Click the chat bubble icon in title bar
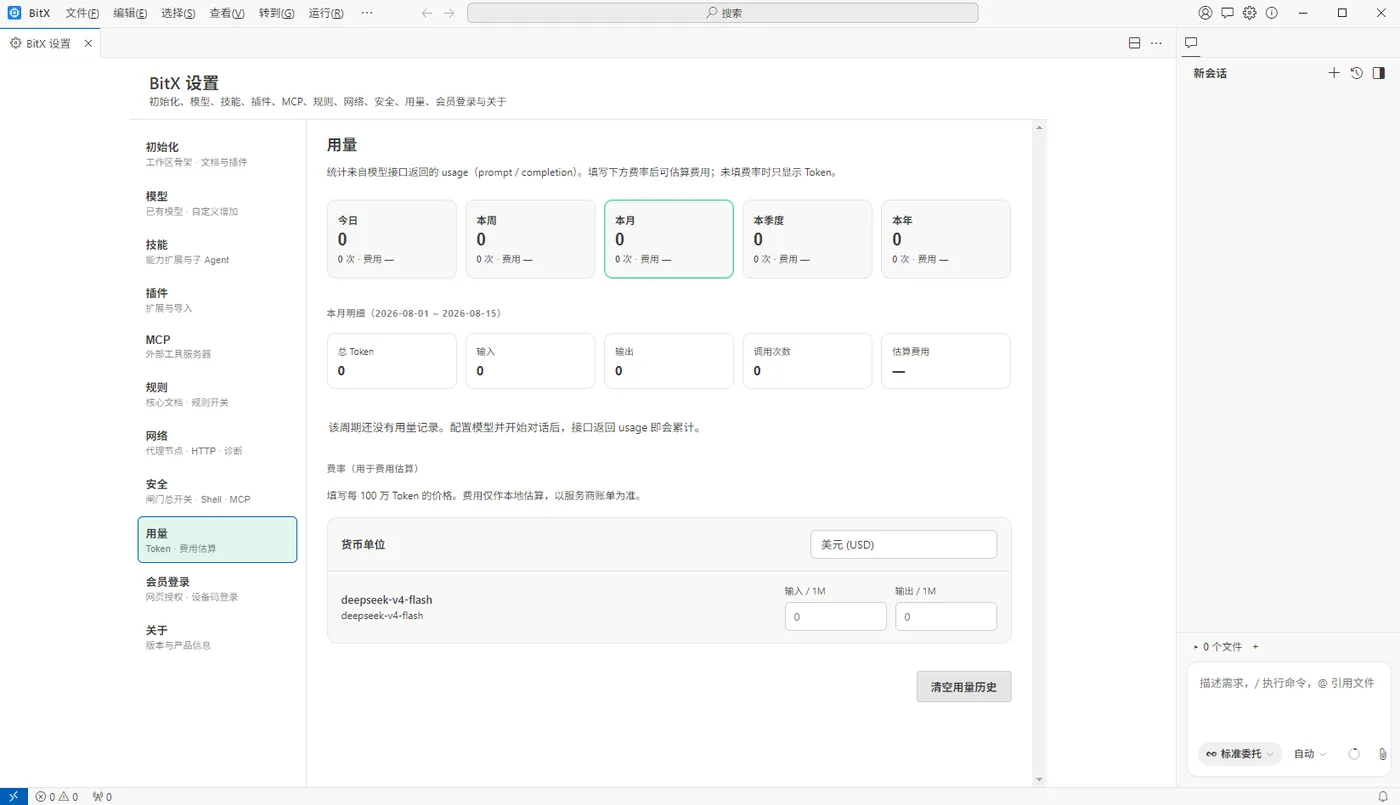Viewport: 1400px width, 805px height. (x=1227, y=13)
